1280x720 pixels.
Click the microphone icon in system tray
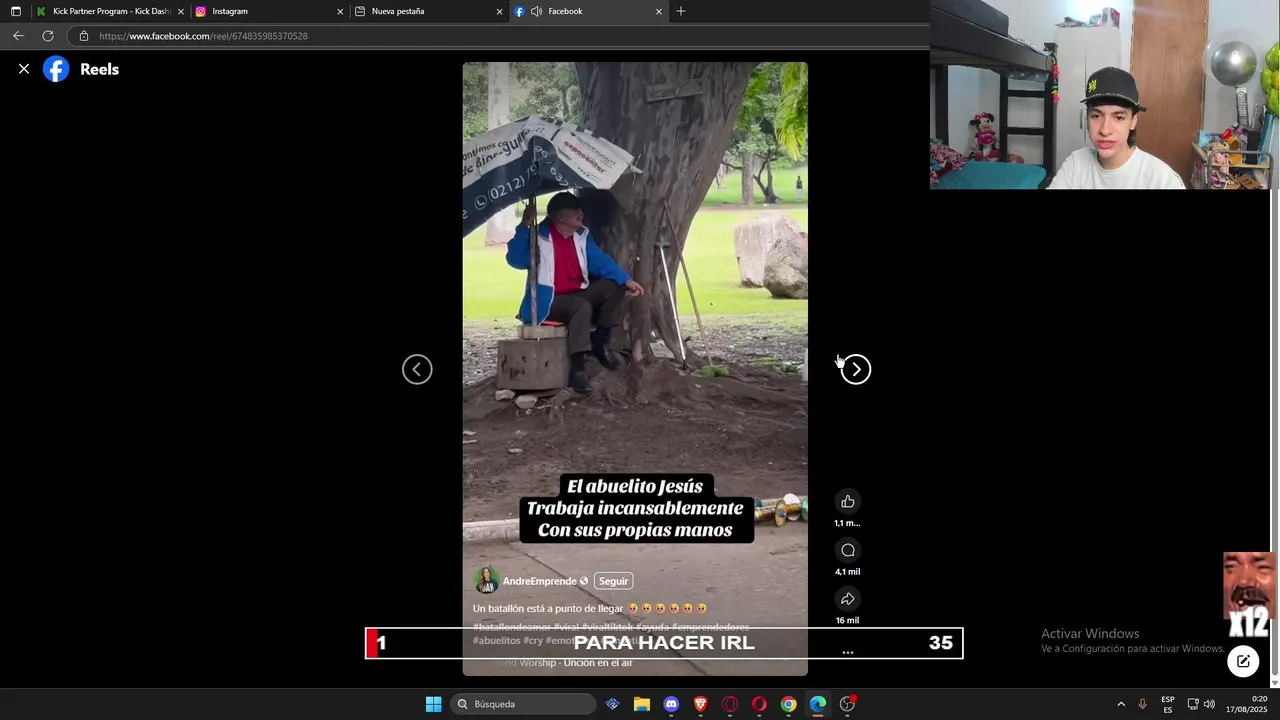[x=1142, y=704]
